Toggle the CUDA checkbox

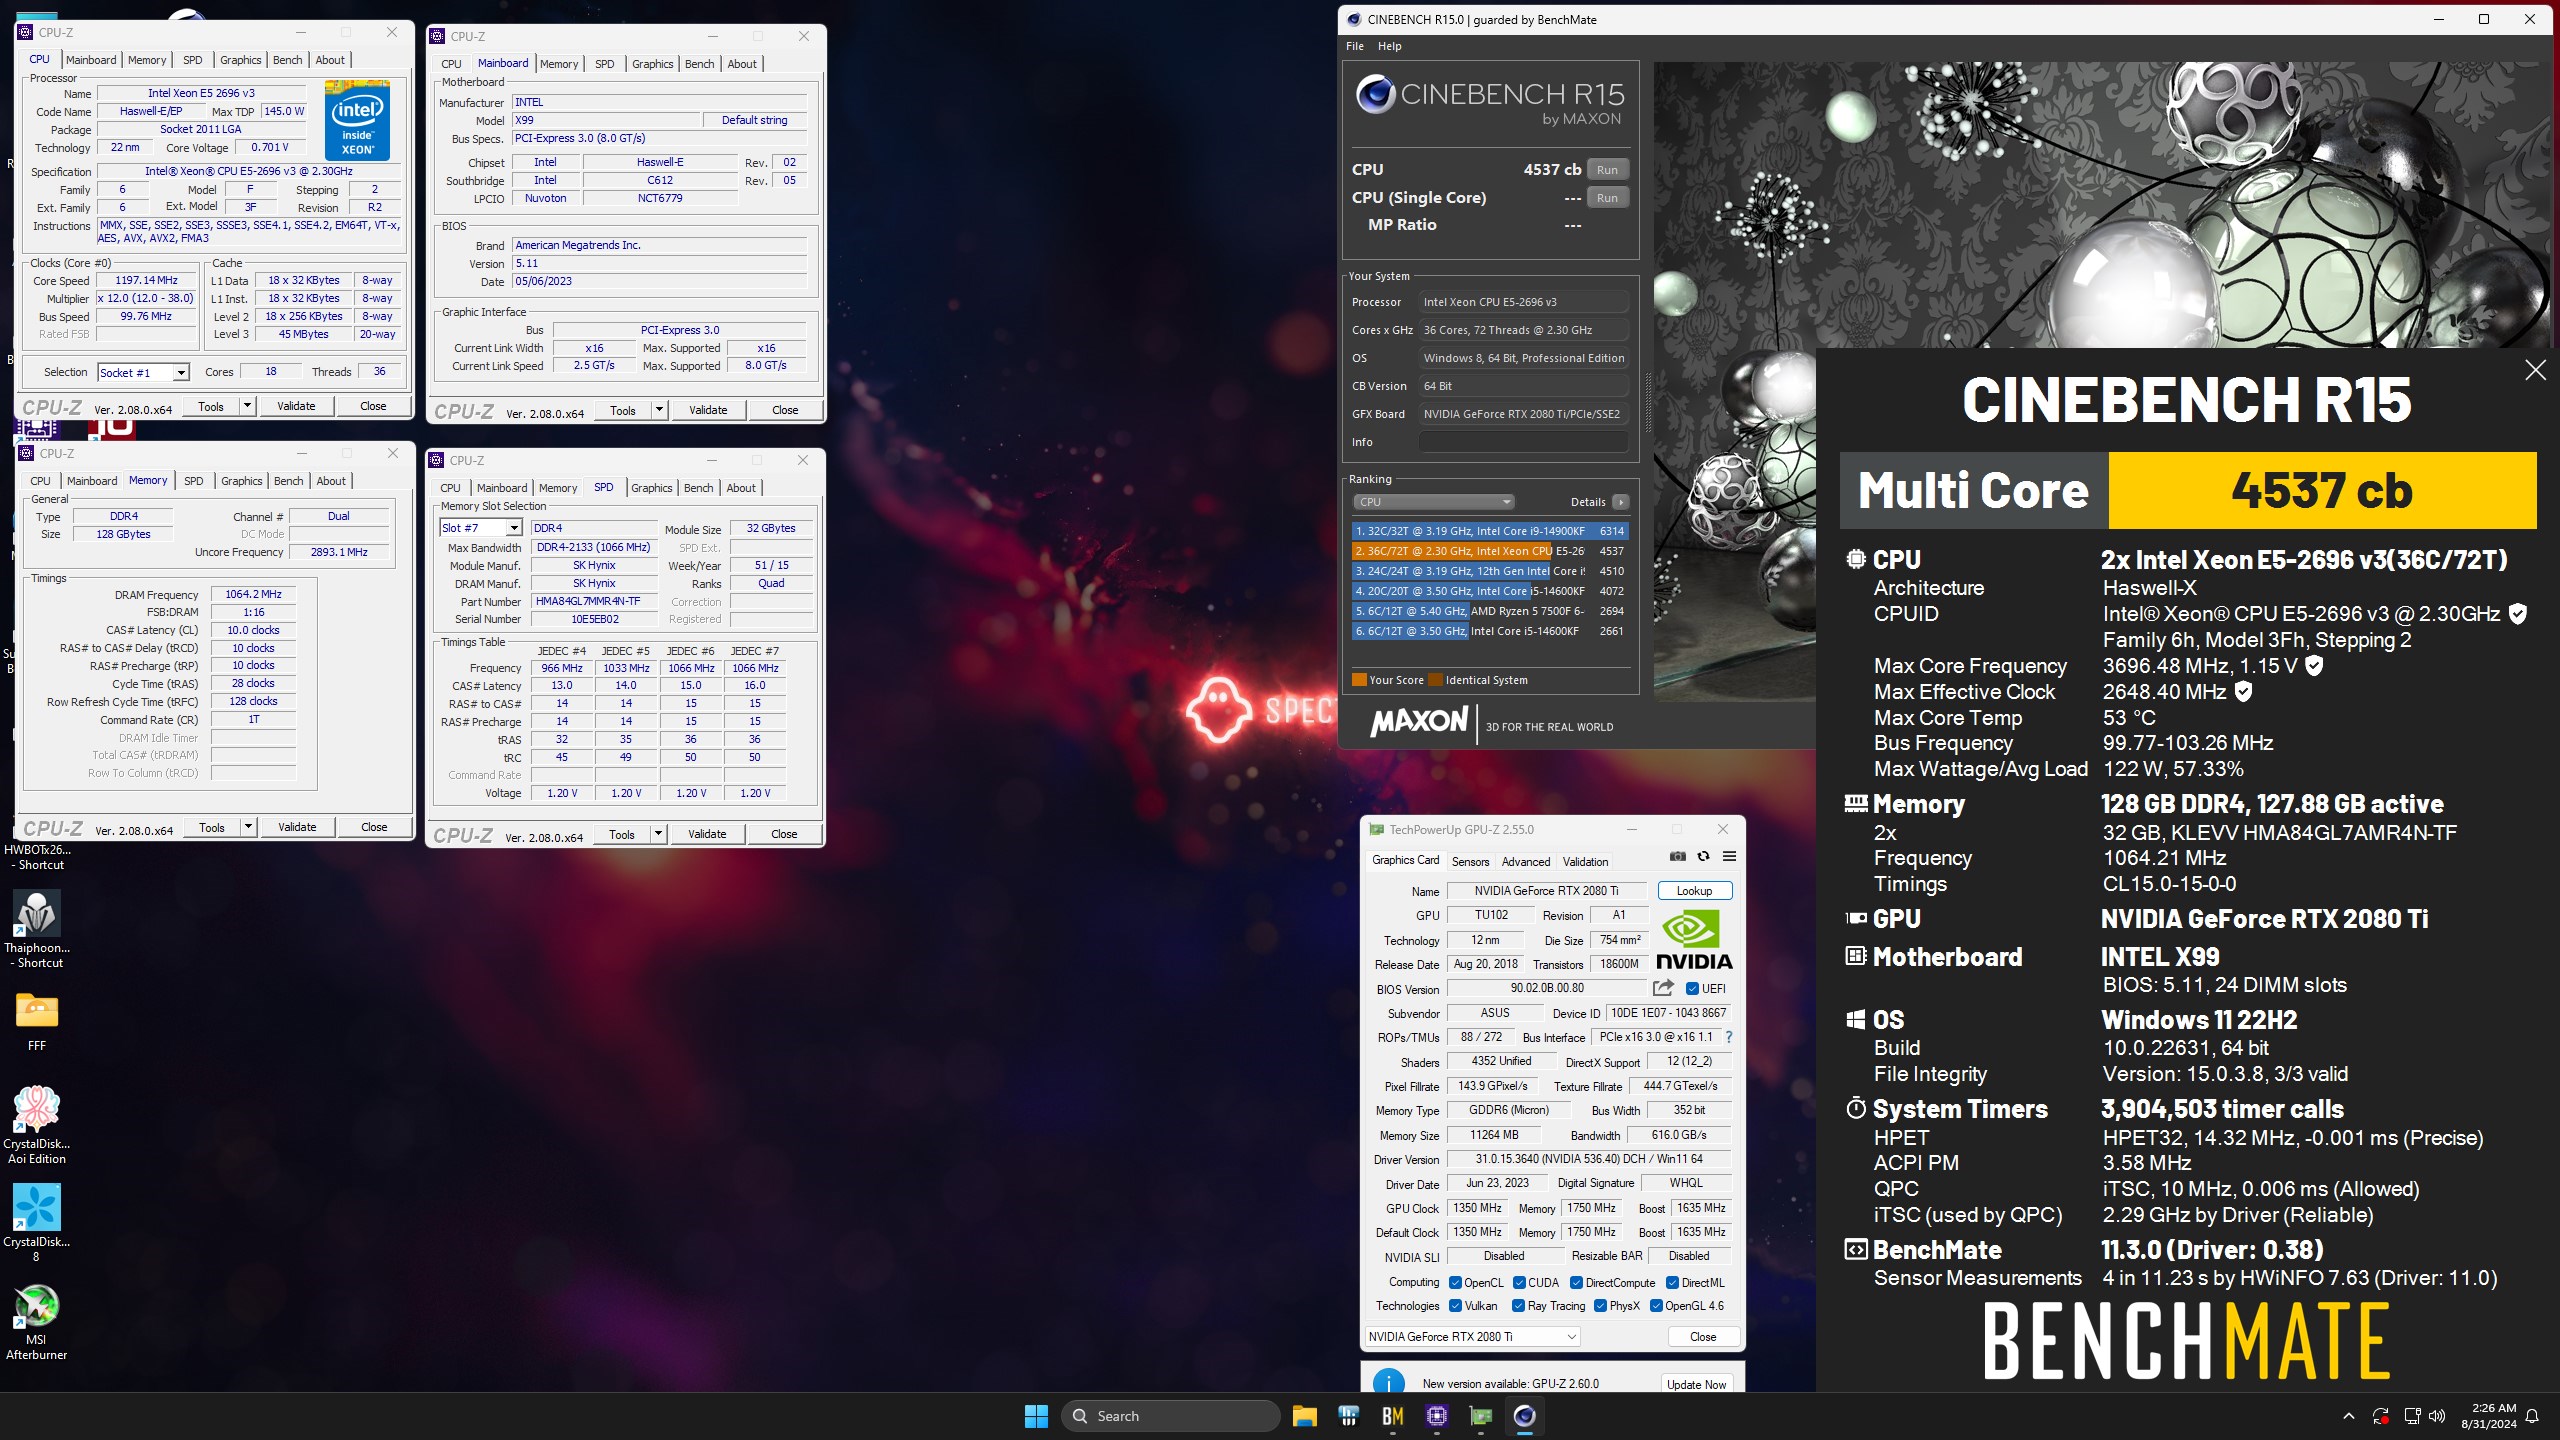coord(1519,1283)
